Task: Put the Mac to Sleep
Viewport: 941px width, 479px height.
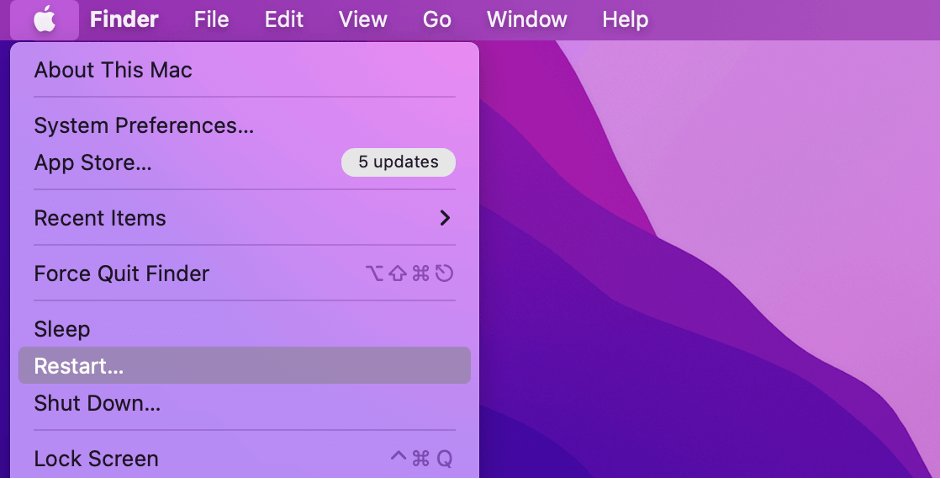Action: 62,329
